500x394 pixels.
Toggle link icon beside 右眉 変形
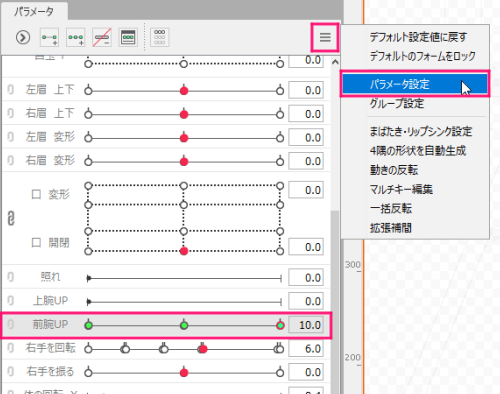tap(11, 161)
